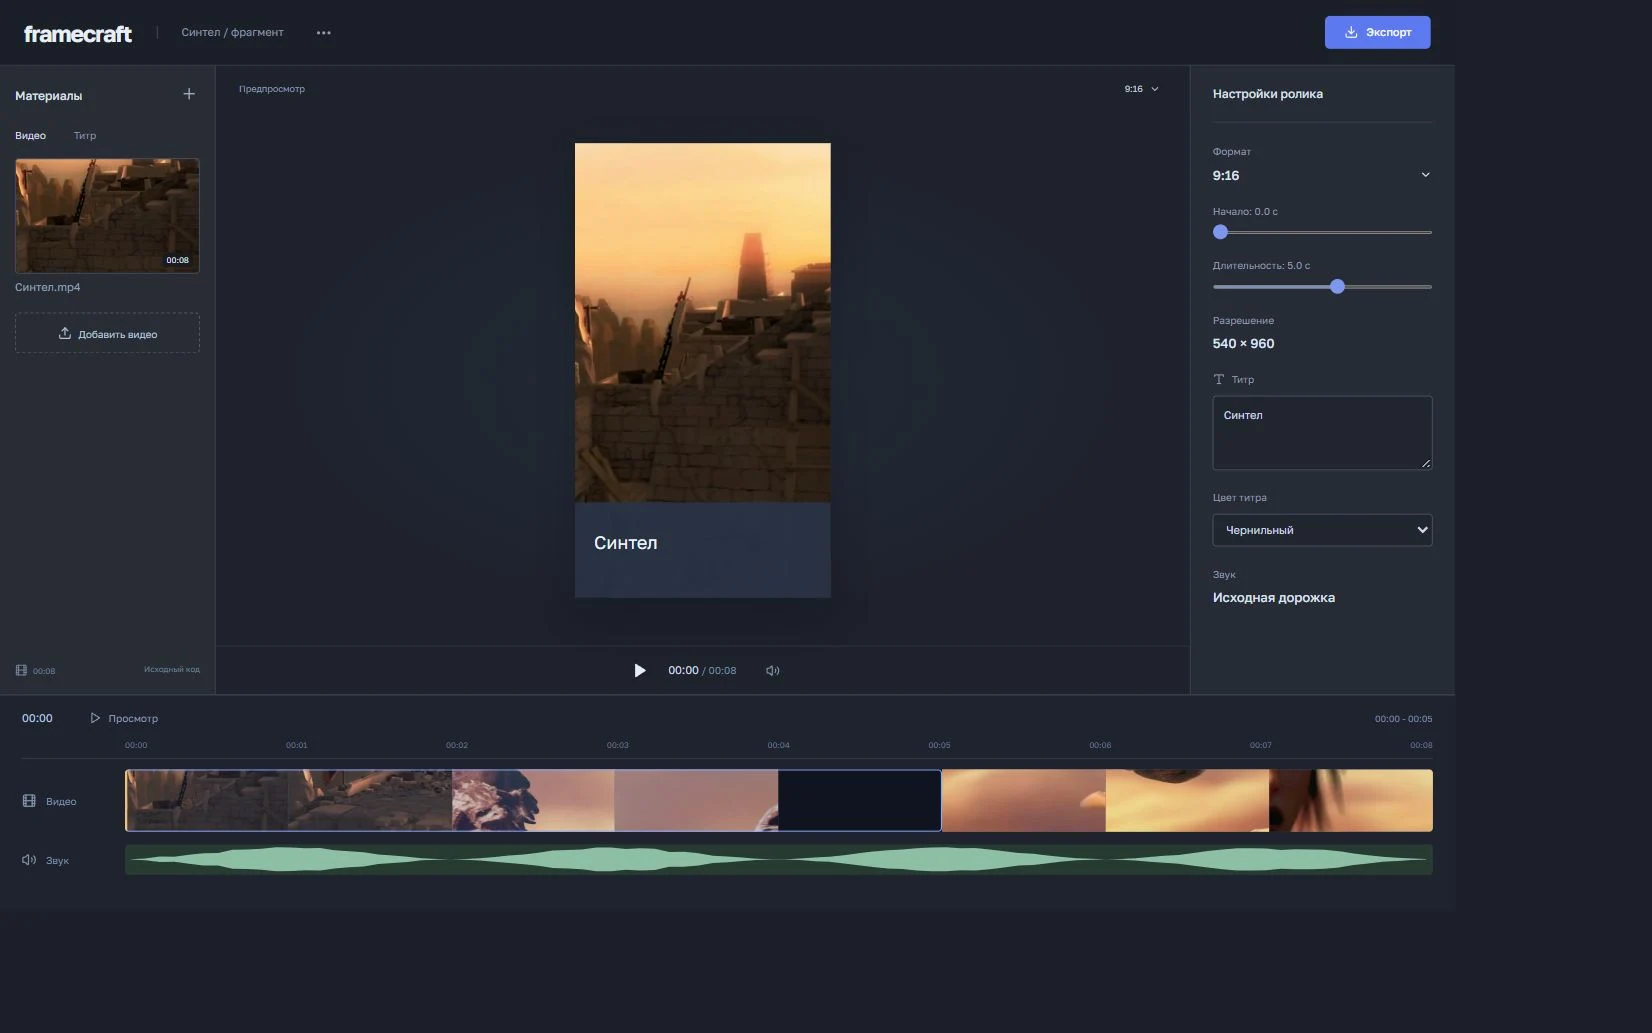Click the 00:01 mark on the timeline ruler

296,745
